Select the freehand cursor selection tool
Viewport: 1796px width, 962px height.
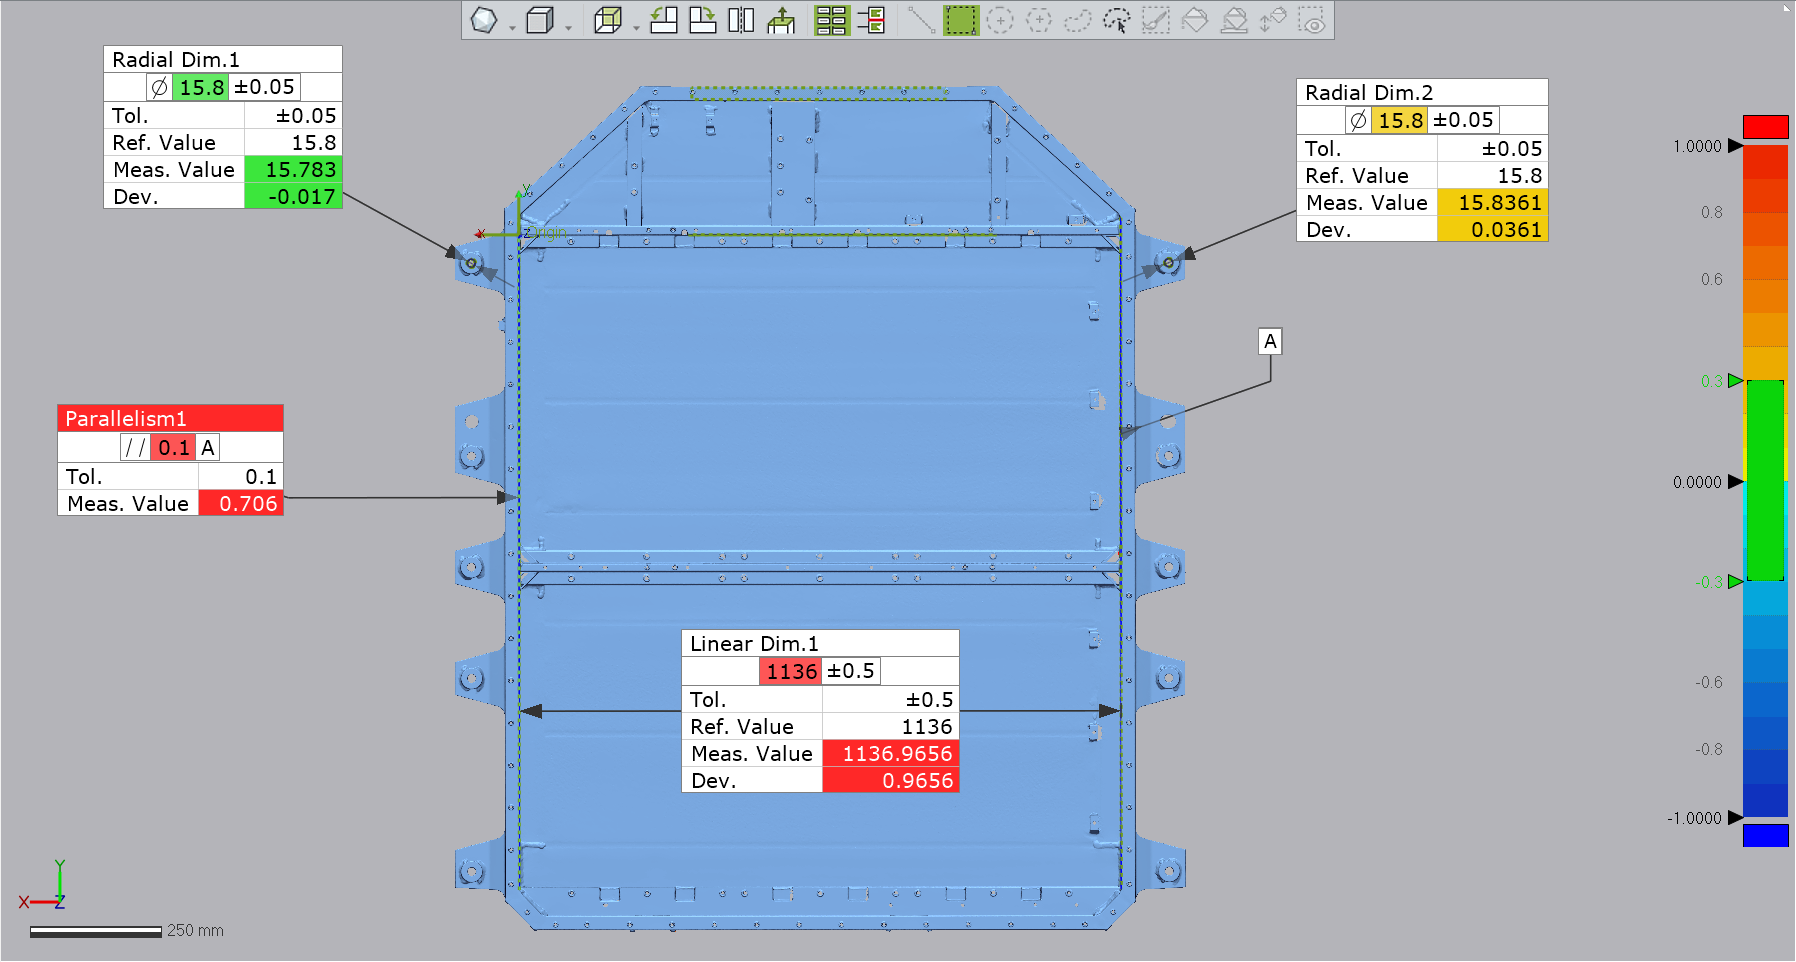point(1117,18)
